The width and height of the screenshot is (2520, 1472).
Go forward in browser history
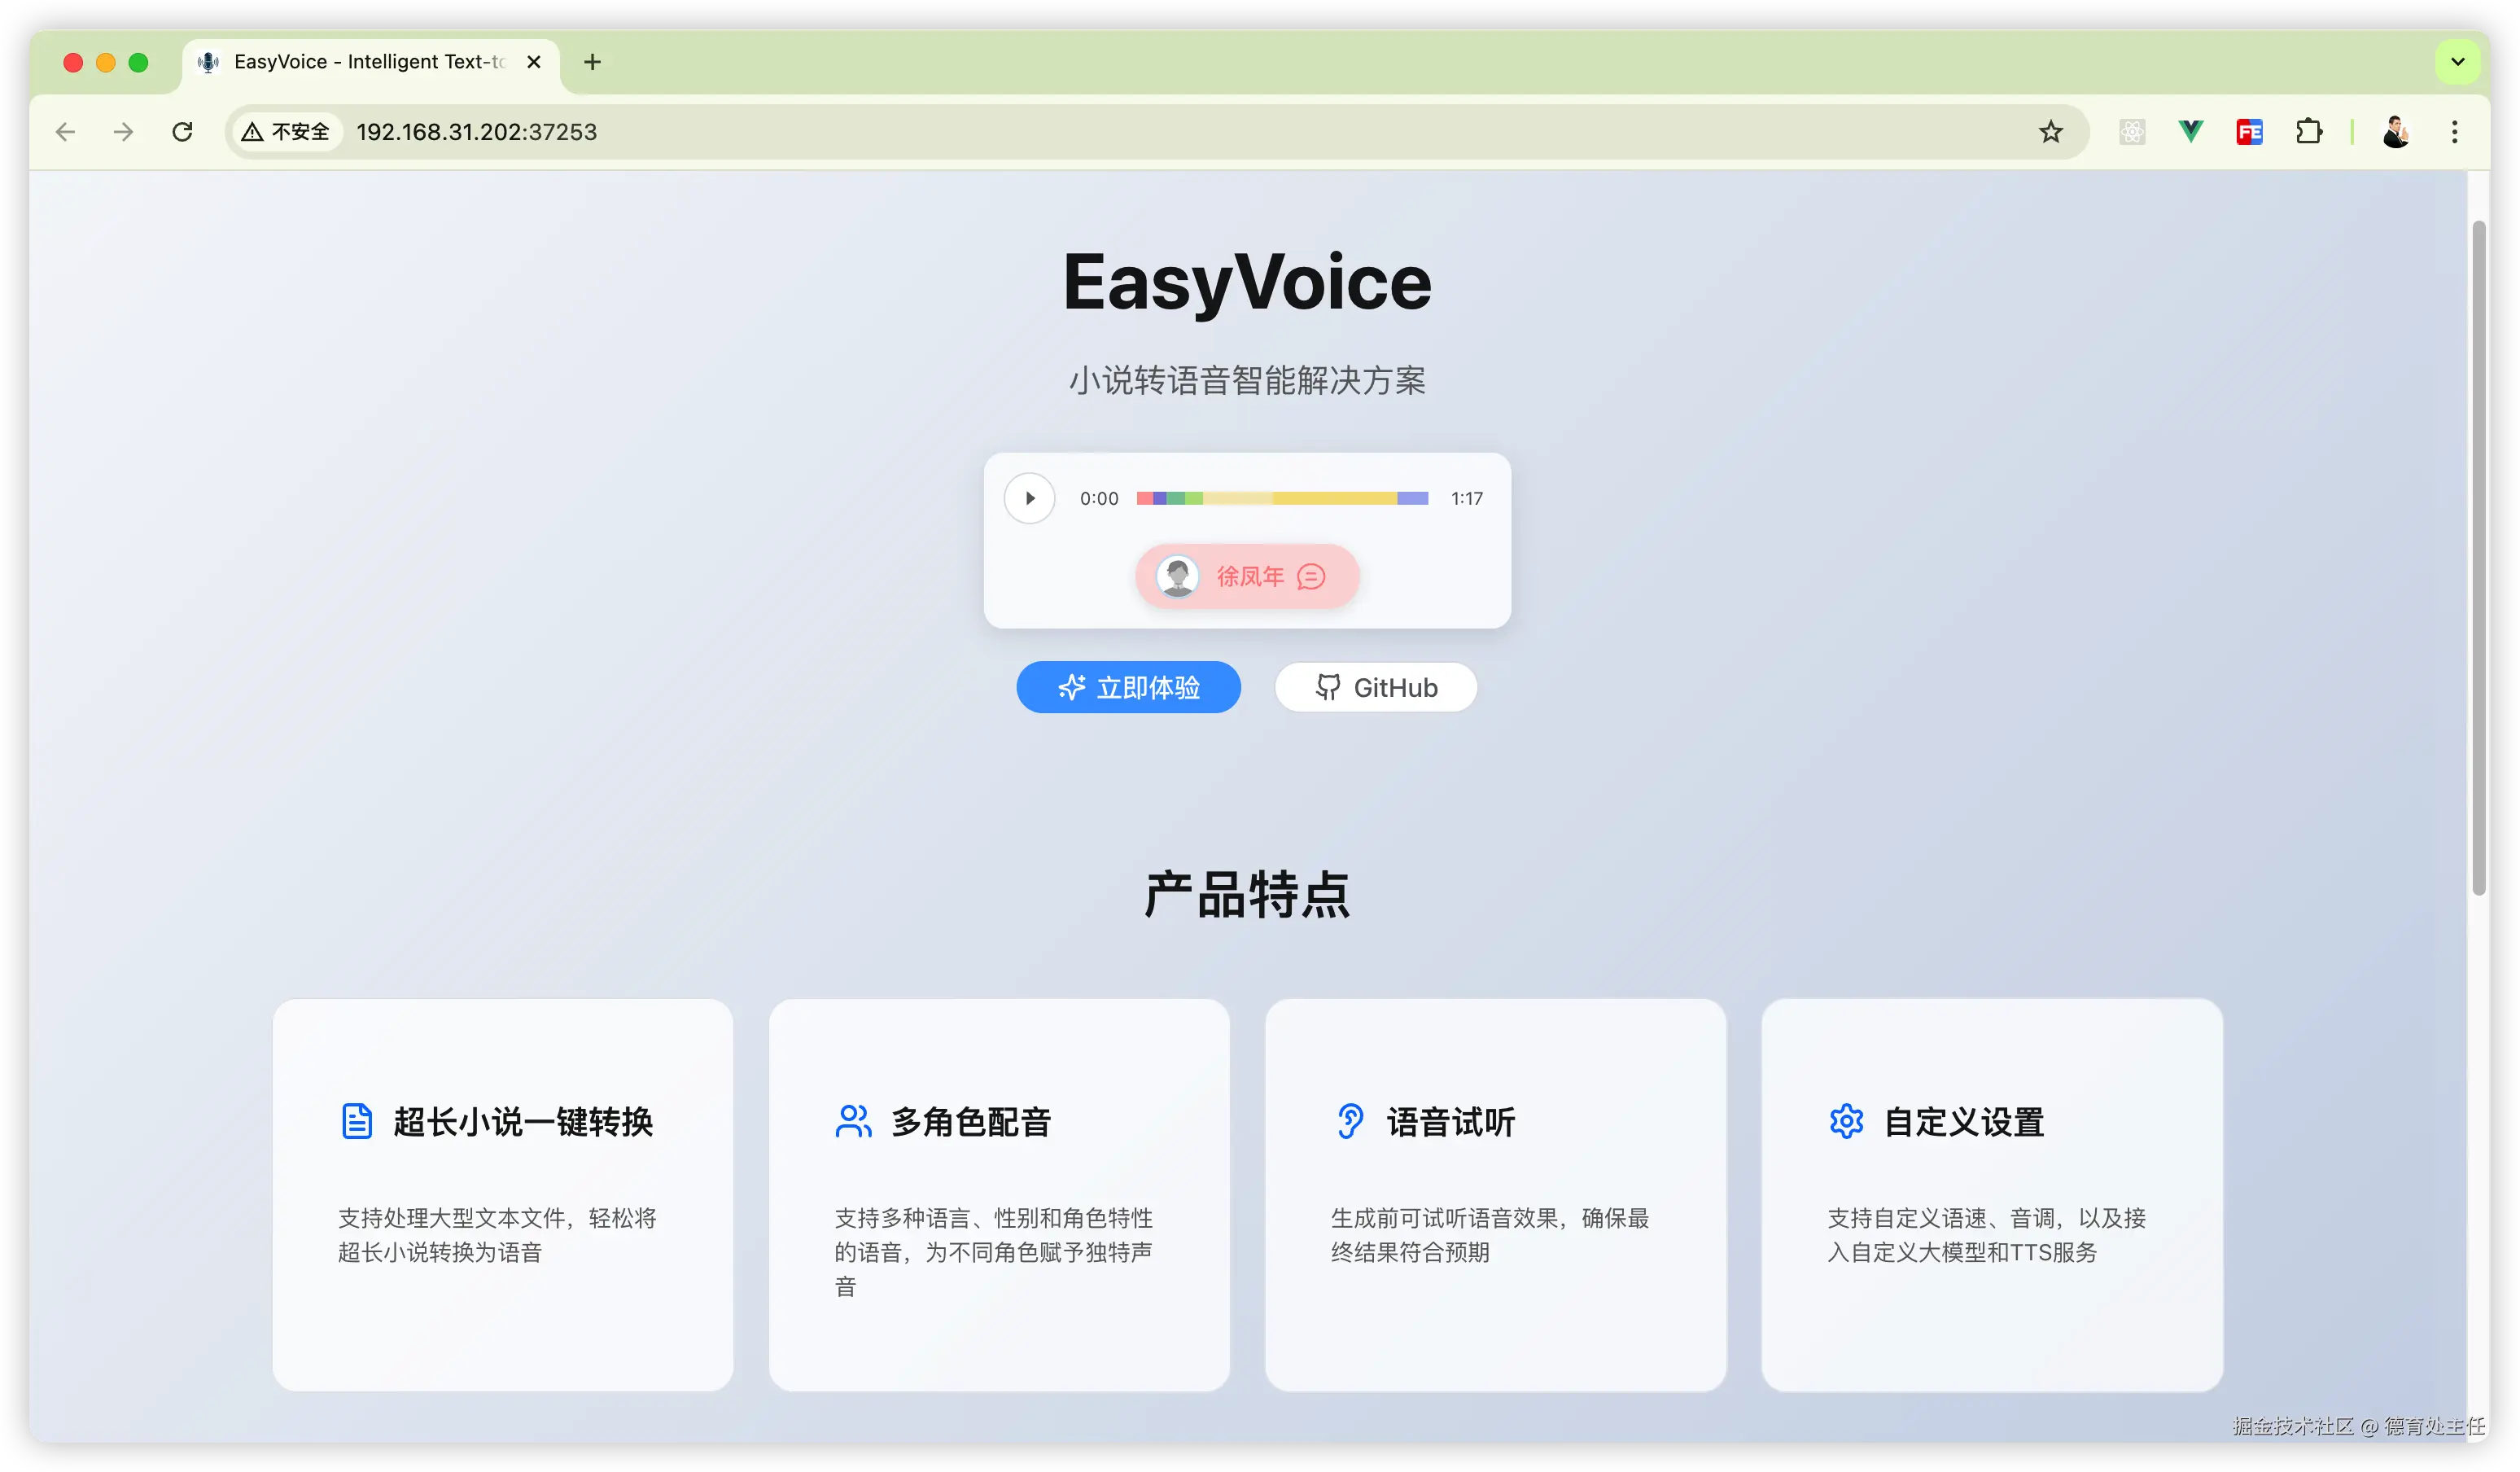[123, 132]
